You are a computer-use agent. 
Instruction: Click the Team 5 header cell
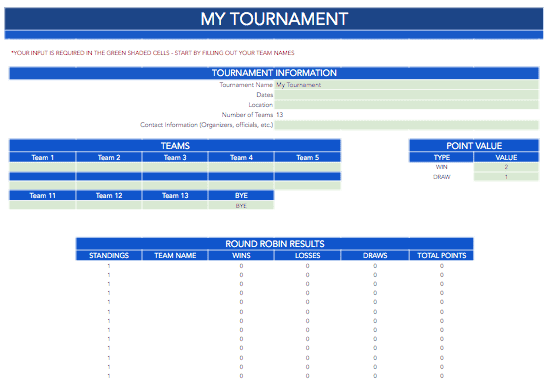coord(307,158)
